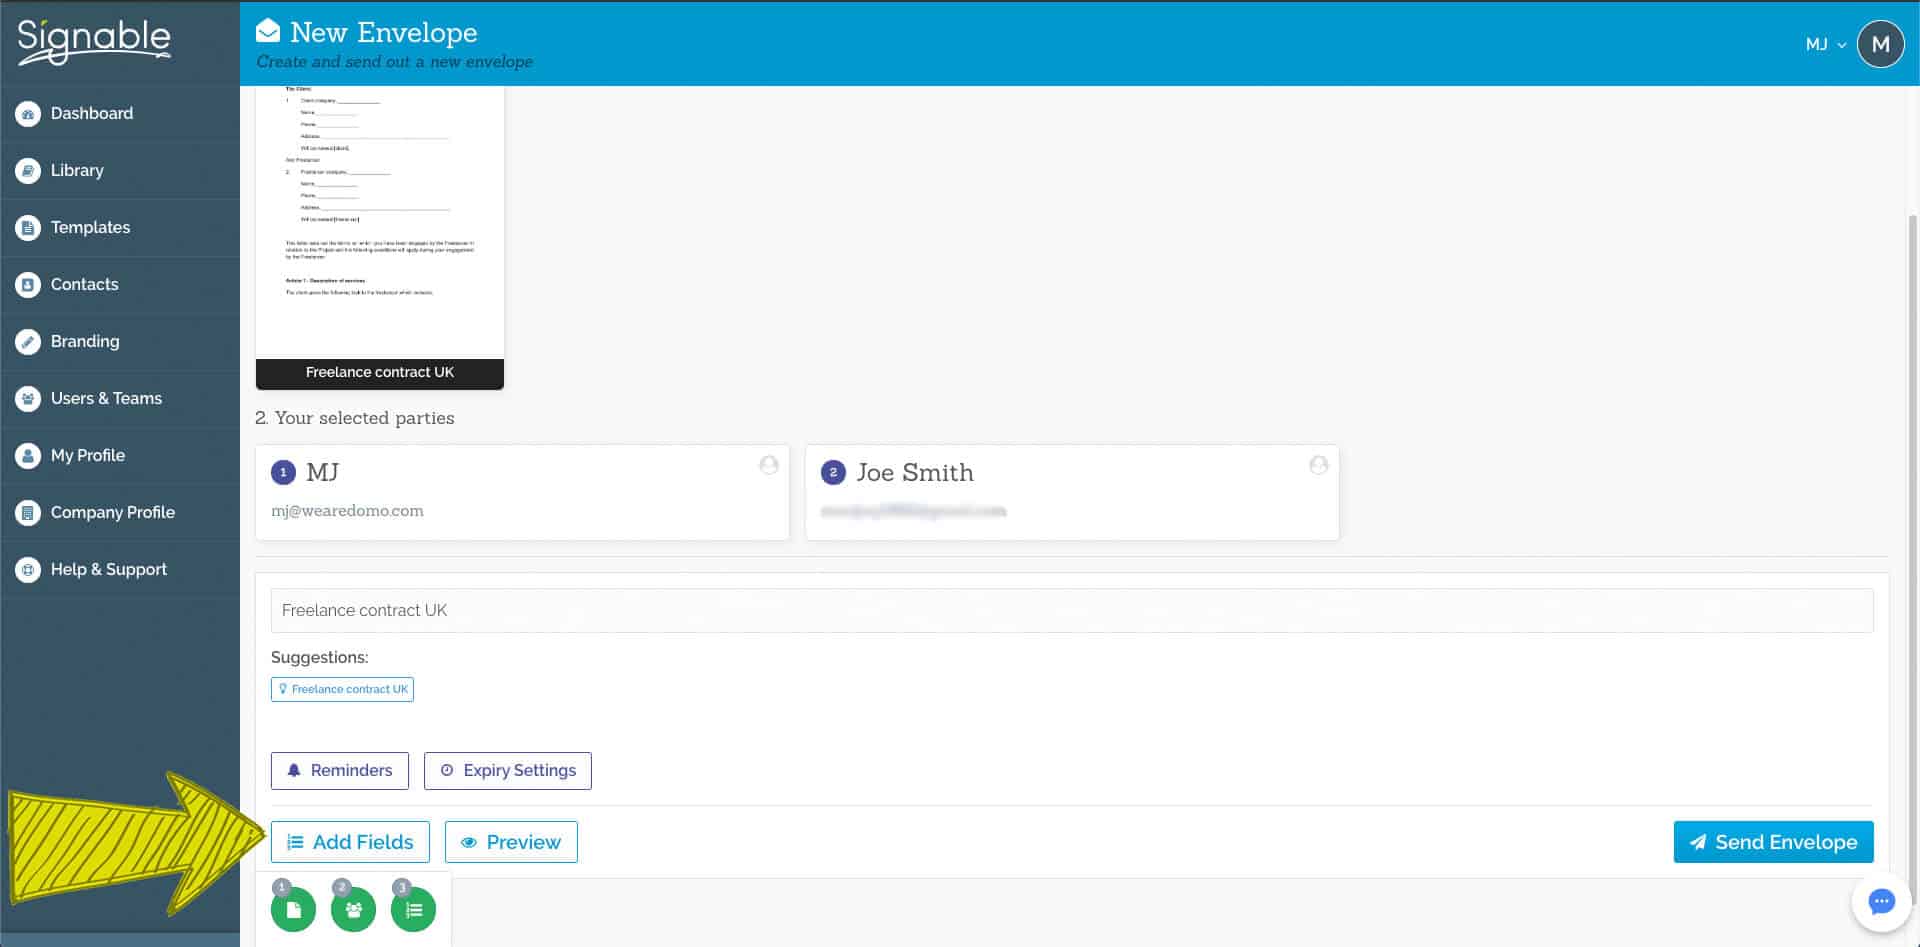The image size is (1920, 947).
Task: Open Dashboard from the sidebar
Action: tap(91, 113)
